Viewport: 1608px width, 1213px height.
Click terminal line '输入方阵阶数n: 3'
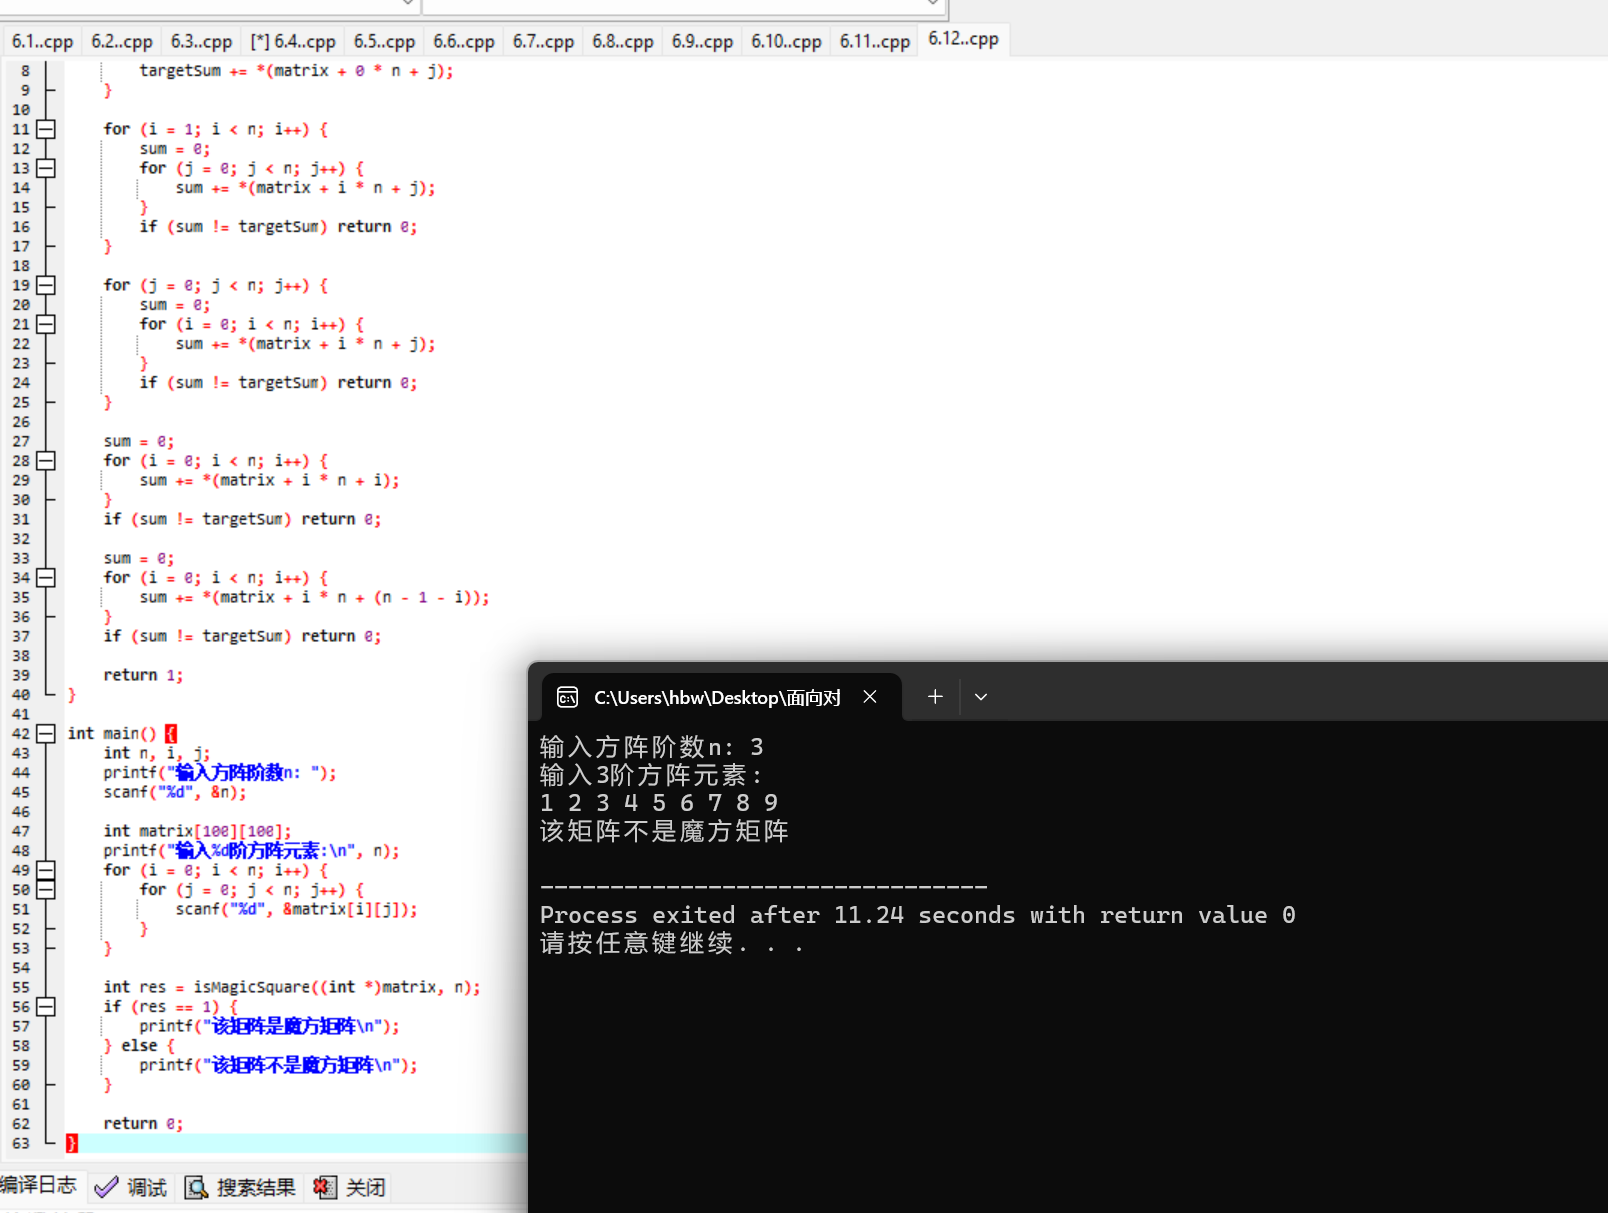pos(652,747)
